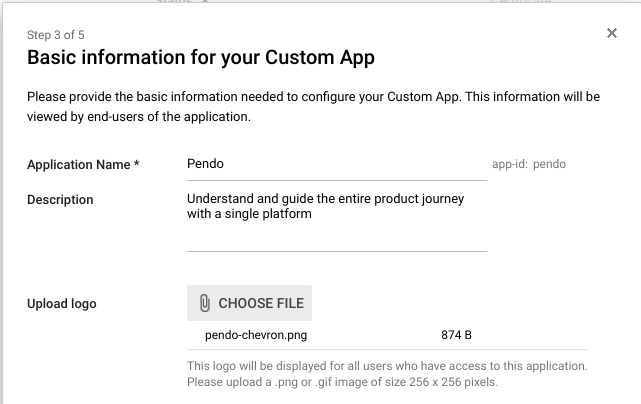This screenshot has width=641, height=404.
Task: Select the uploaded pendo-chevron.png file name
Action: tap(256, 335)
